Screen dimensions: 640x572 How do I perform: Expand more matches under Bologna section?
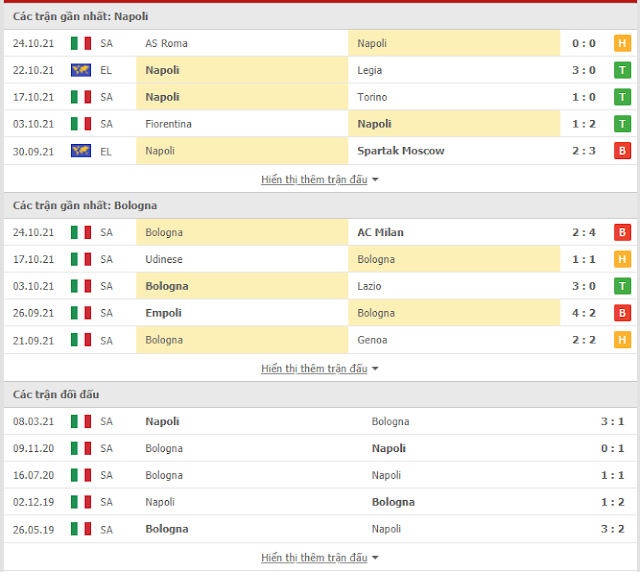click(320, 369)
